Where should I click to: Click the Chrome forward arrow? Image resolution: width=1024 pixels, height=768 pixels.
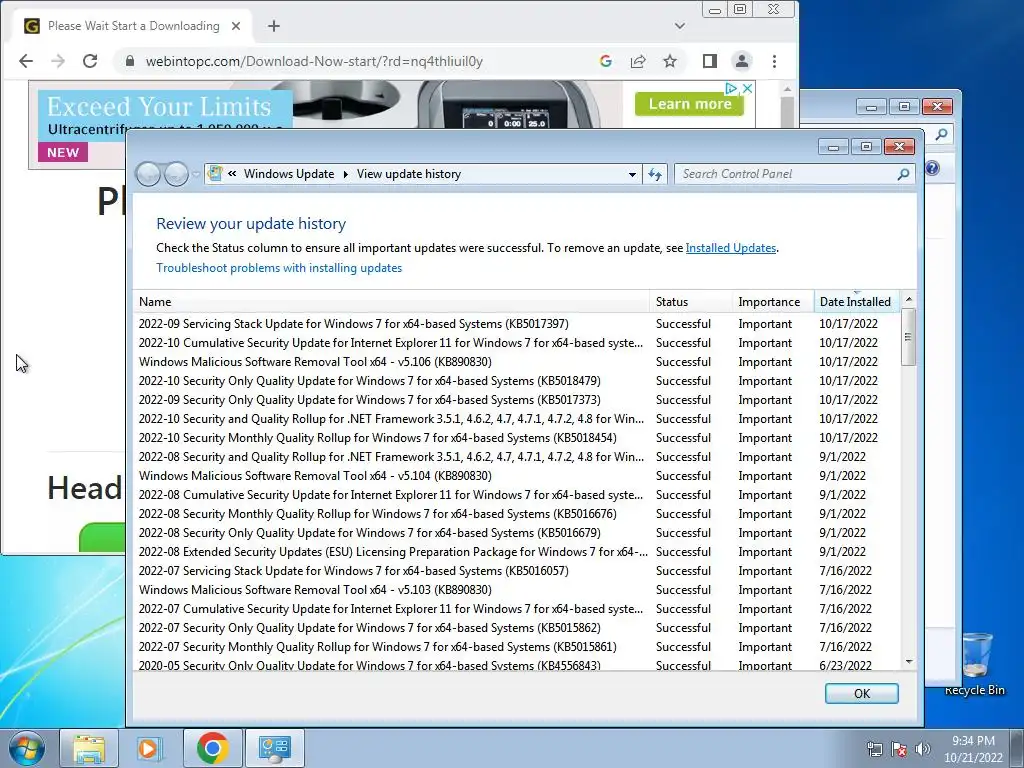(58, 61)
